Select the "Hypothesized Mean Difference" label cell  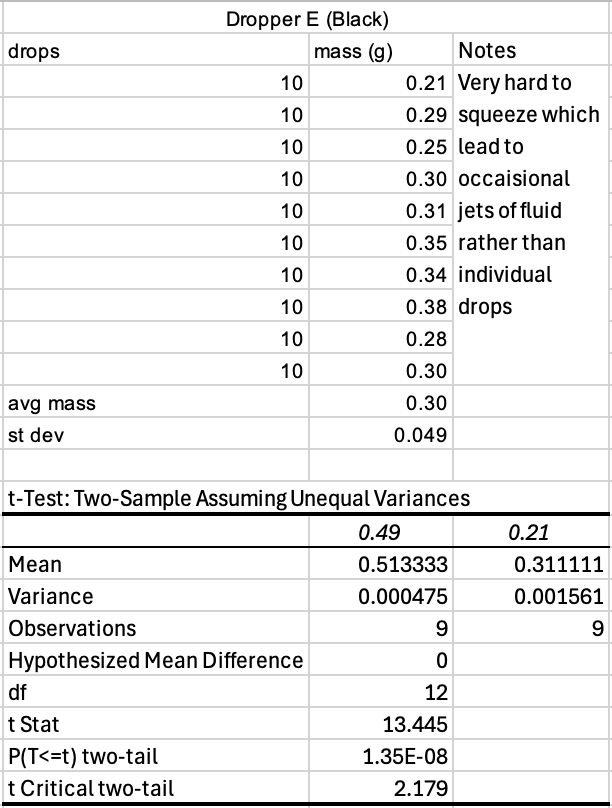click(x=155, y=660)
